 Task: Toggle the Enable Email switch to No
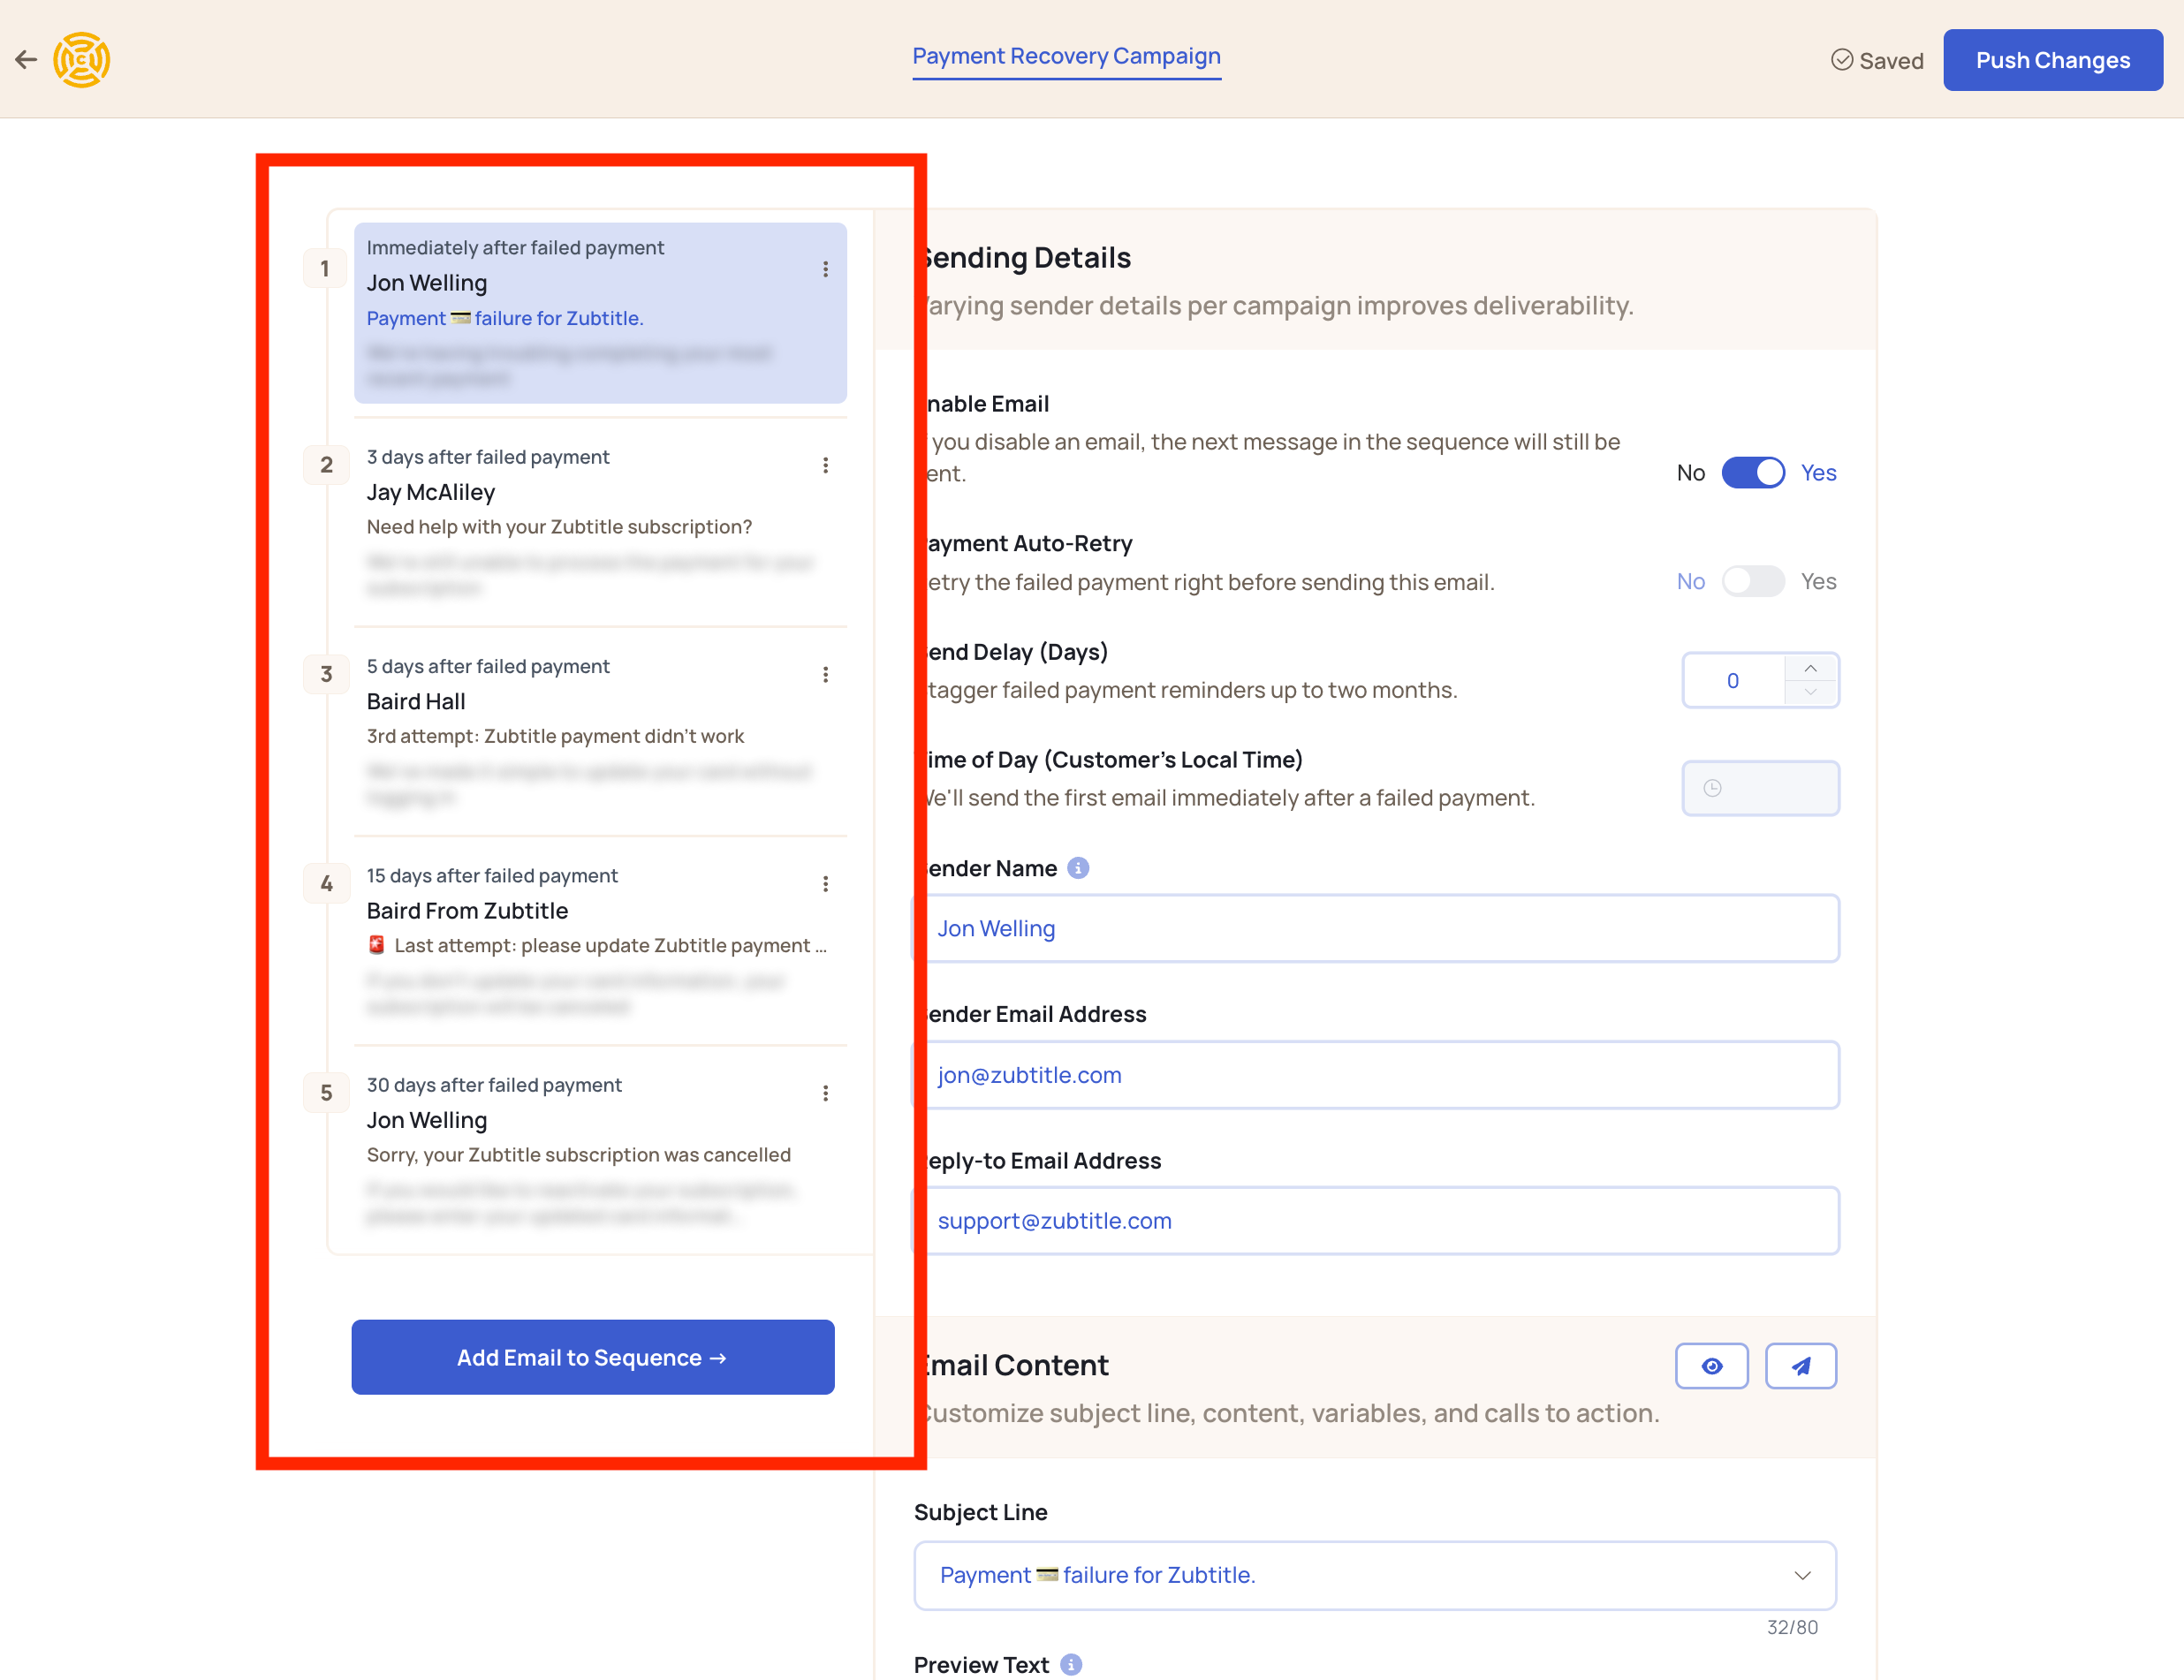(x=1753, y=471)
